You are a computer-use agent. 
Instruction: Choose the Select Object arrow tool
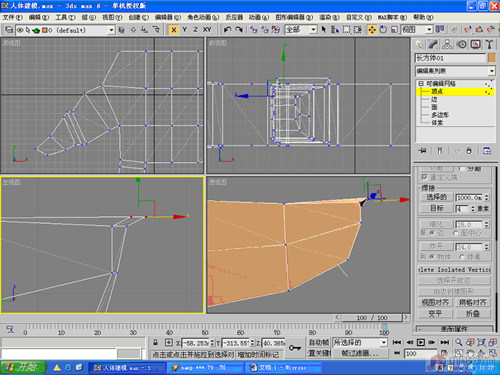pyautogui.click(x=324, y=30)
